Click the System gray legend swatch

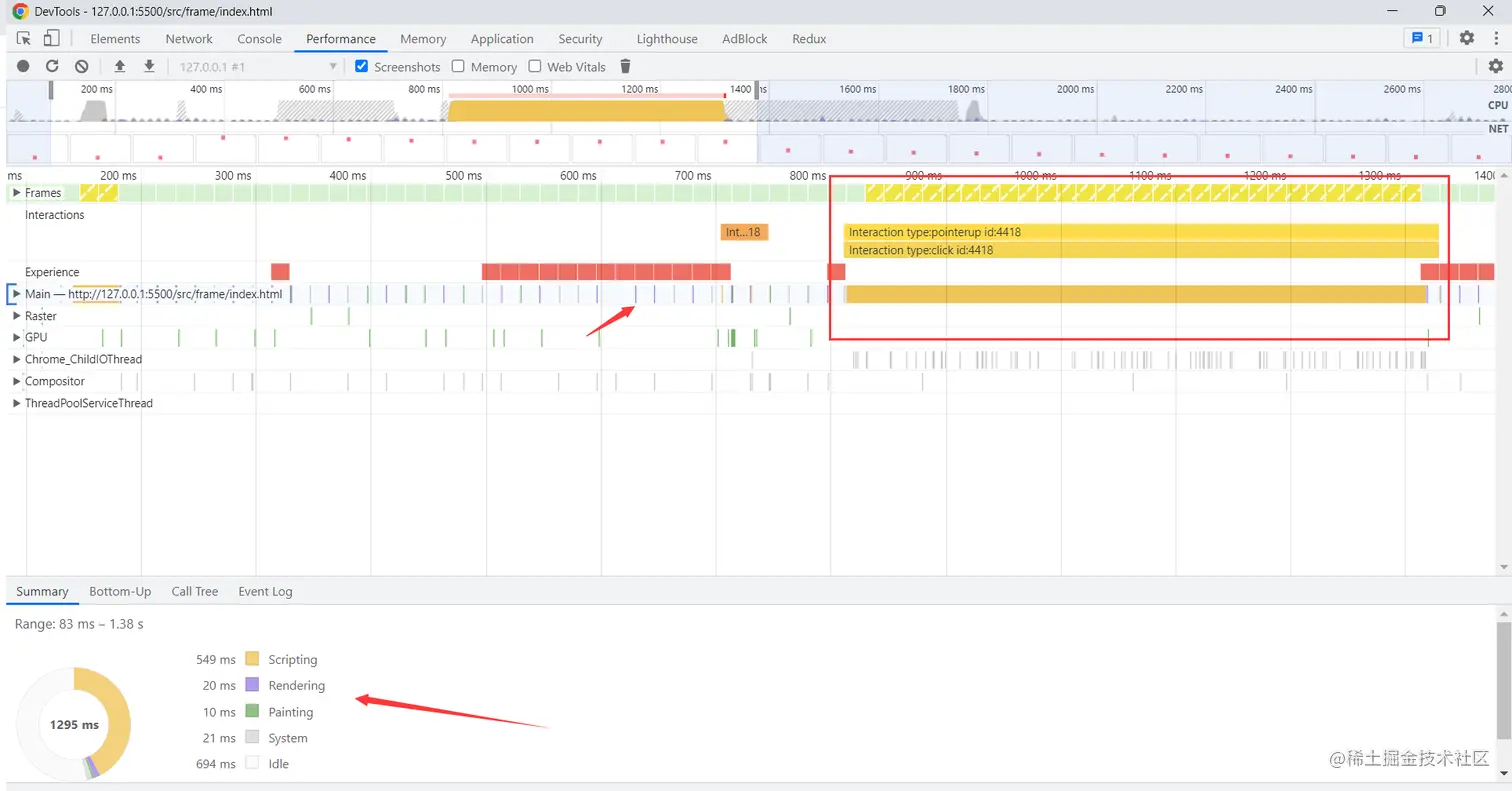[252, 738]
